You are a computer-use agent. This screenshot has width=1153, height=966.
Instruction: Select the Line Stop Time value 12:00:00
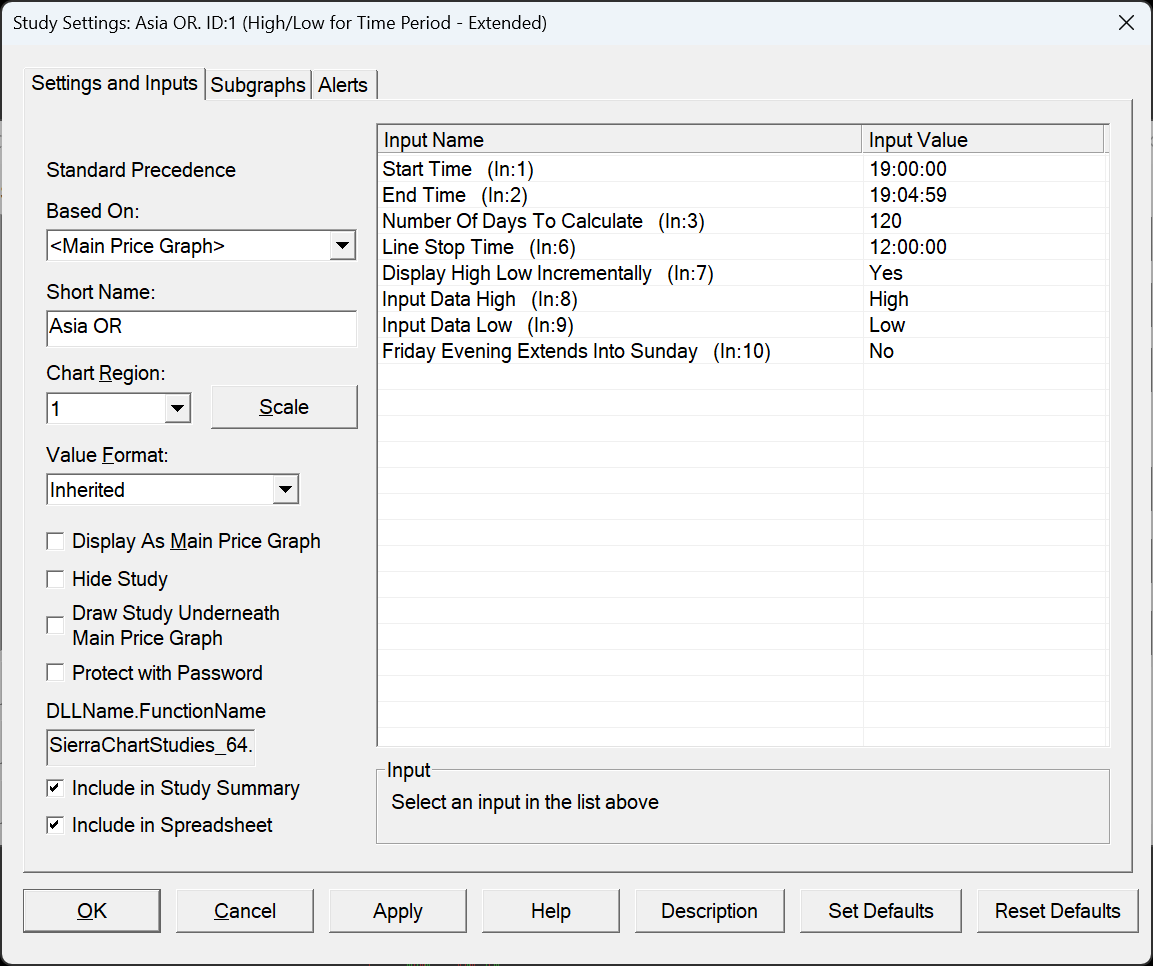(x=908, y=247)
